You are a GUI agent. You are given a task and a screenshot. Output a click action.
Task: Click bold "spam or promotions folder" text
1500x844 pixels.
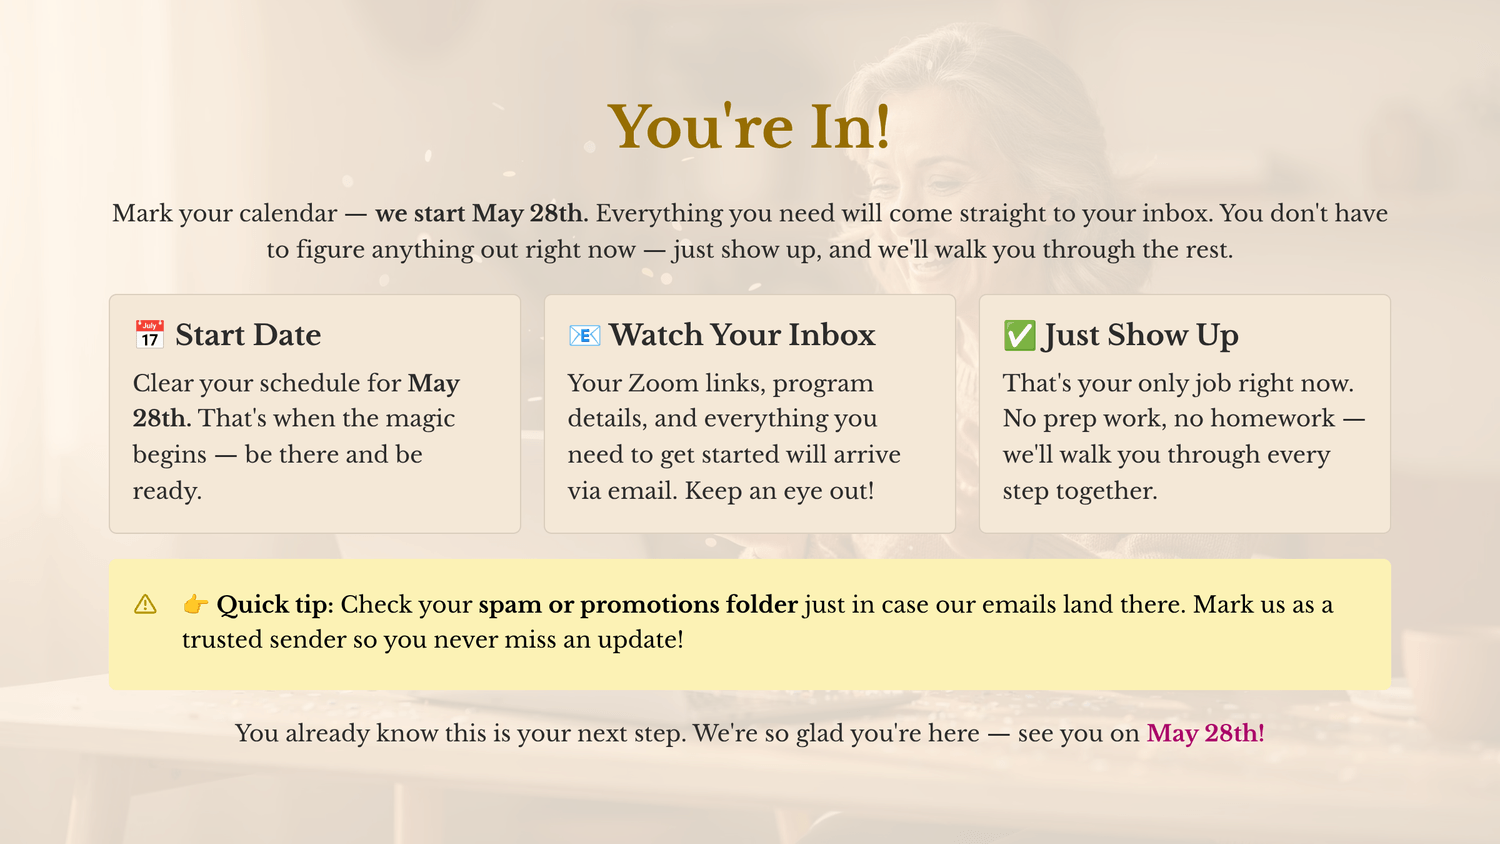coord(638,604)
